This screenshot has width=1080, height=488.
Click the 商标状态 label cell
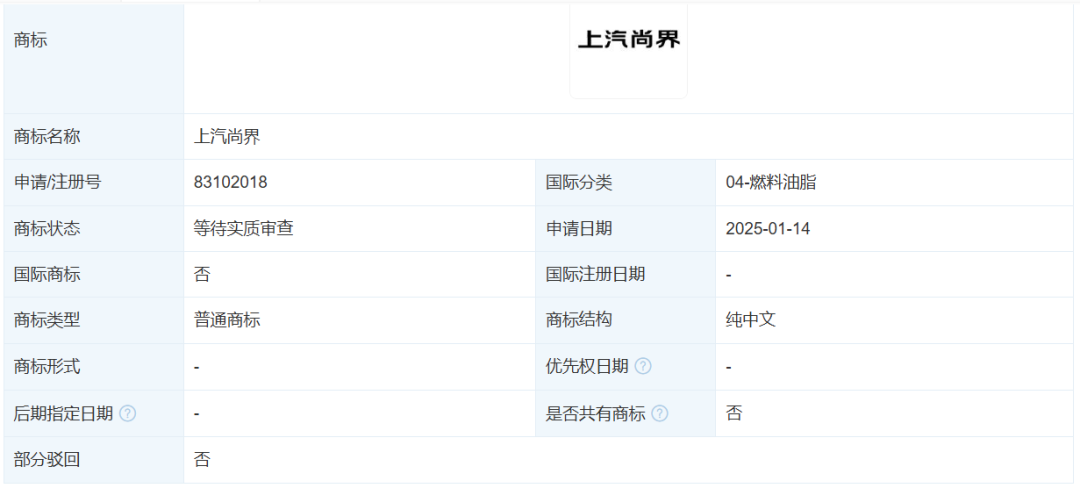tap(94, 229)
